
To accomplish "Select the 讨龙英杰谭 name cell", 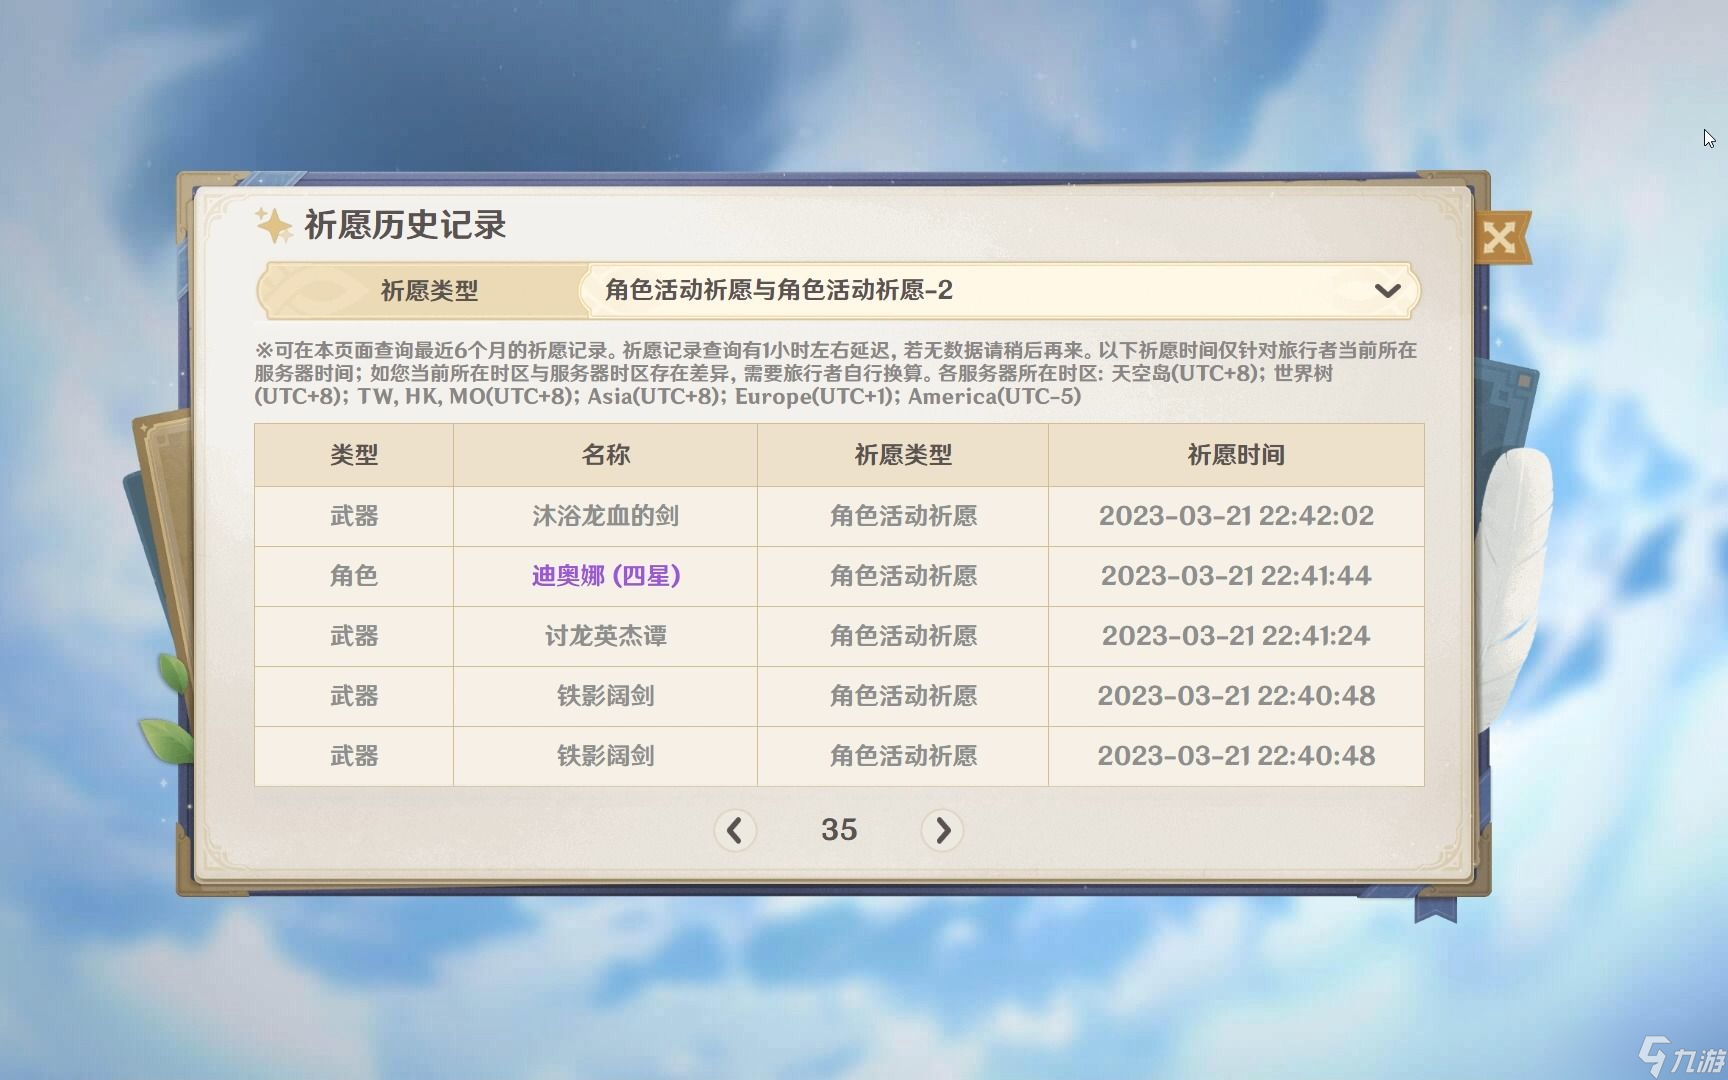I will point(605,636).
